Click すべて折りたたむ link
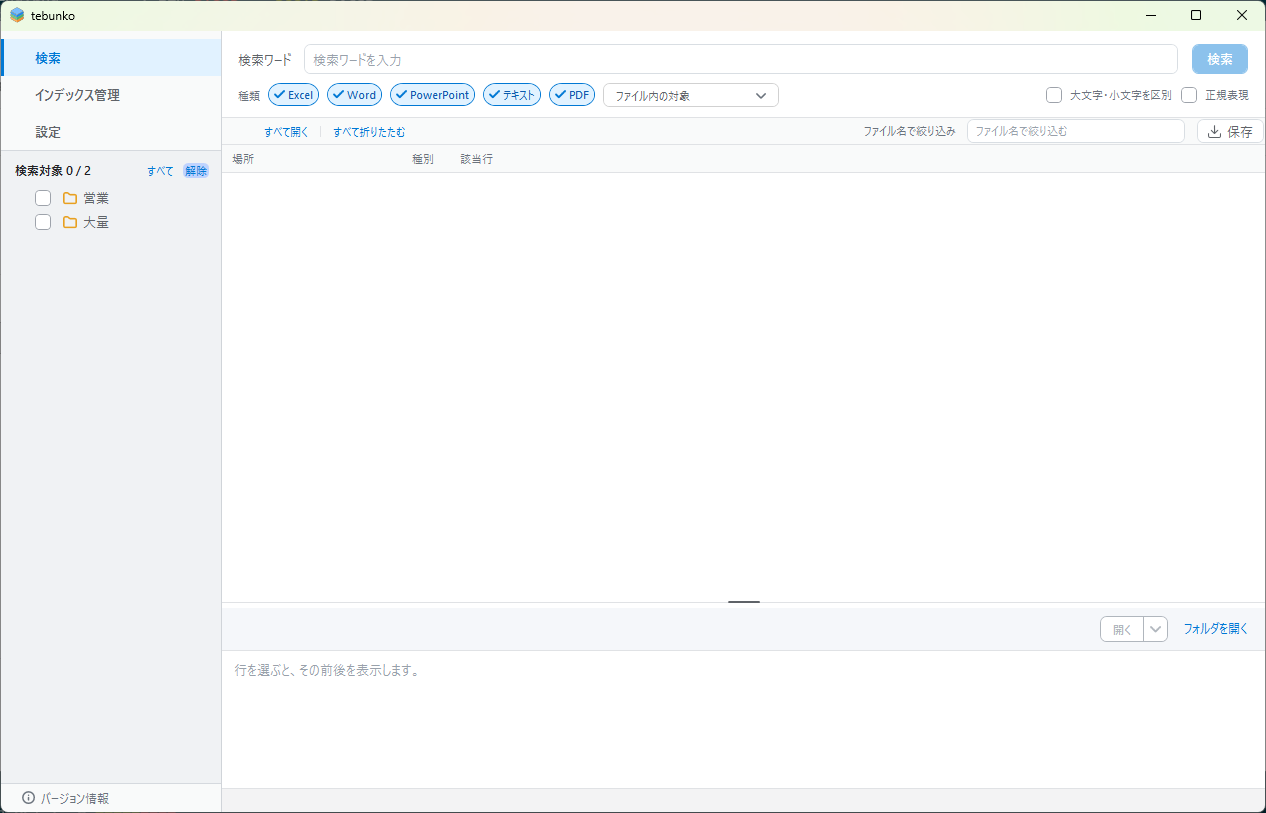 click(369, 132)
